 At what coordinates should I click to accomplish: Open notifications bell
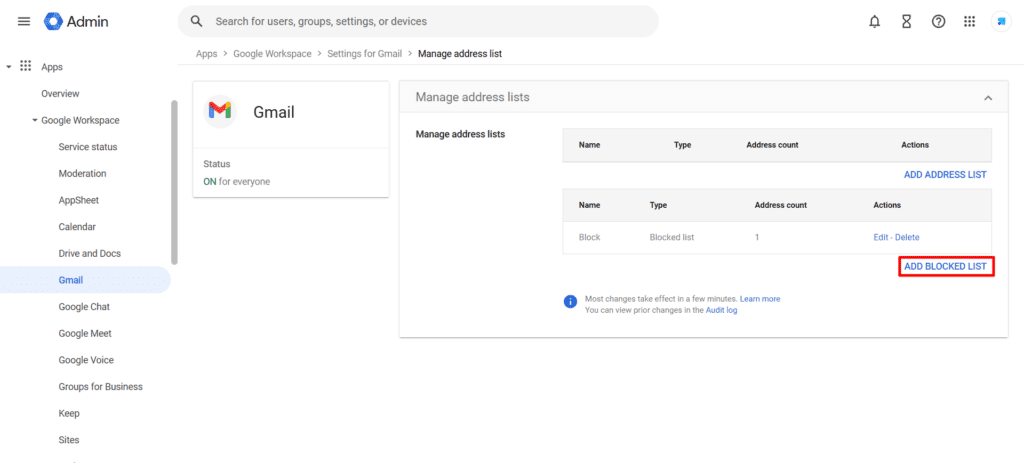(x=874, y=22)
